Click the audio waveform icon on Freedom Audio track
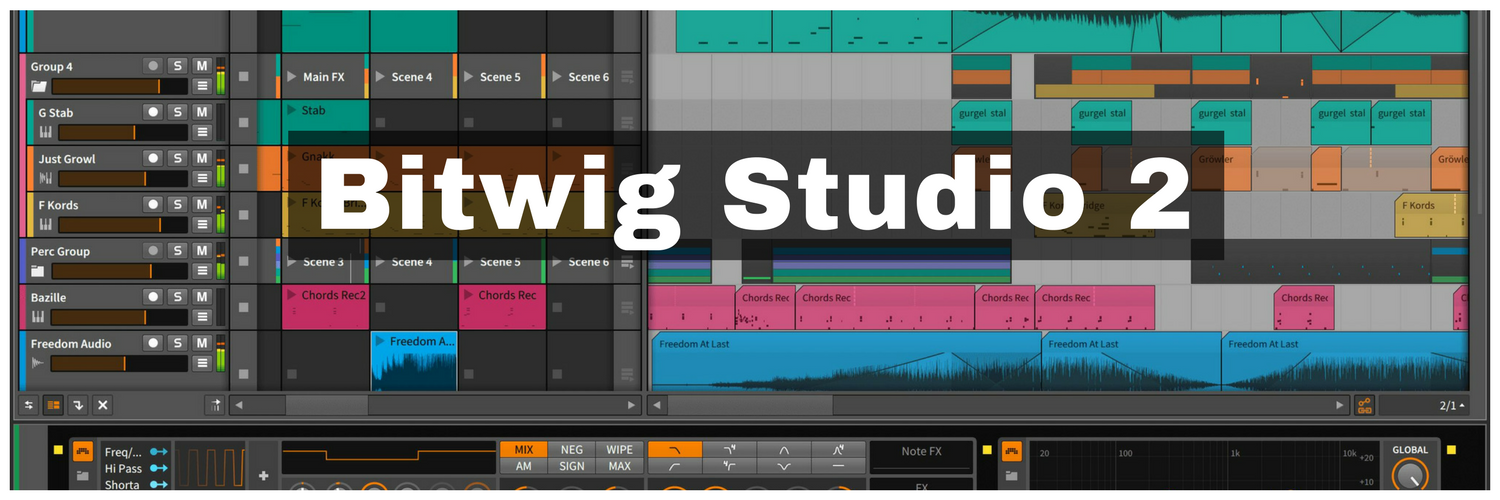 [38, 363]
